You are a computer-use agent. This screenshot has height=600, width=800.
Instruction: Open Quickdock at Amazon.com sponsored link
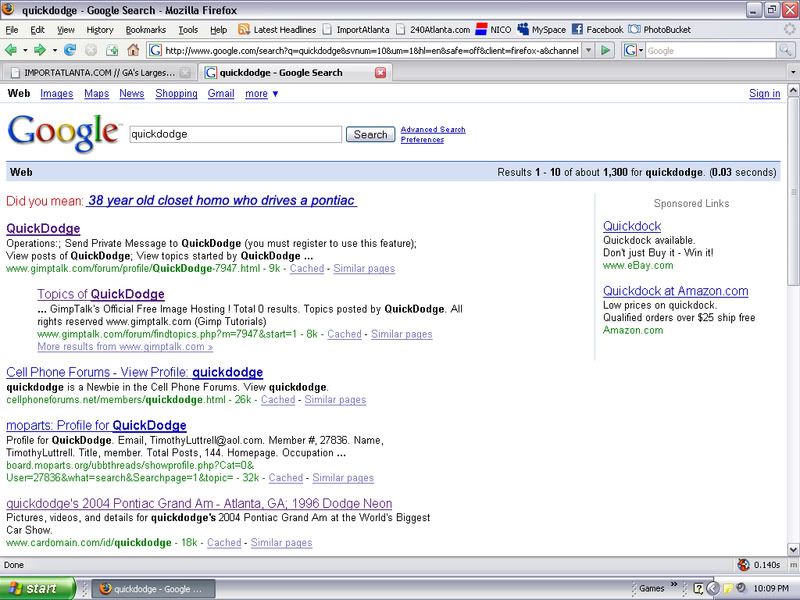coord(676,291)
